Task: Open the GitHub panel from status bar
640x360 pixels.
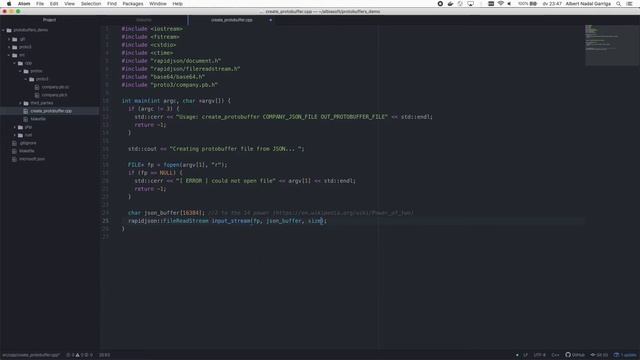Action: click(x=575, y=355)
